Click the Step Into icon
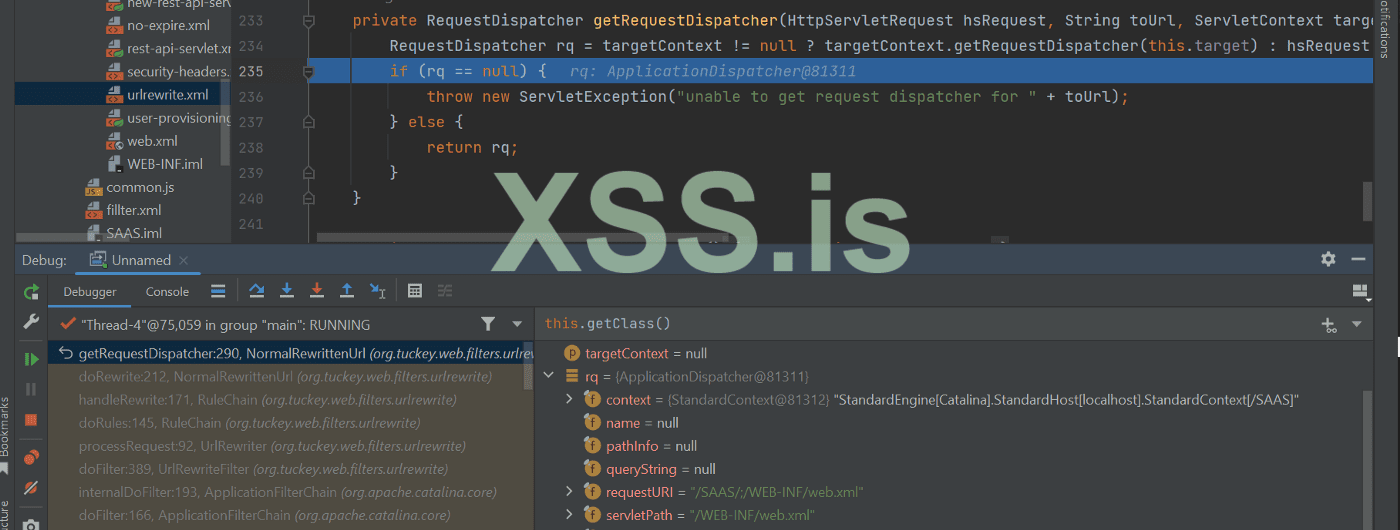 [x=287, y=291]
